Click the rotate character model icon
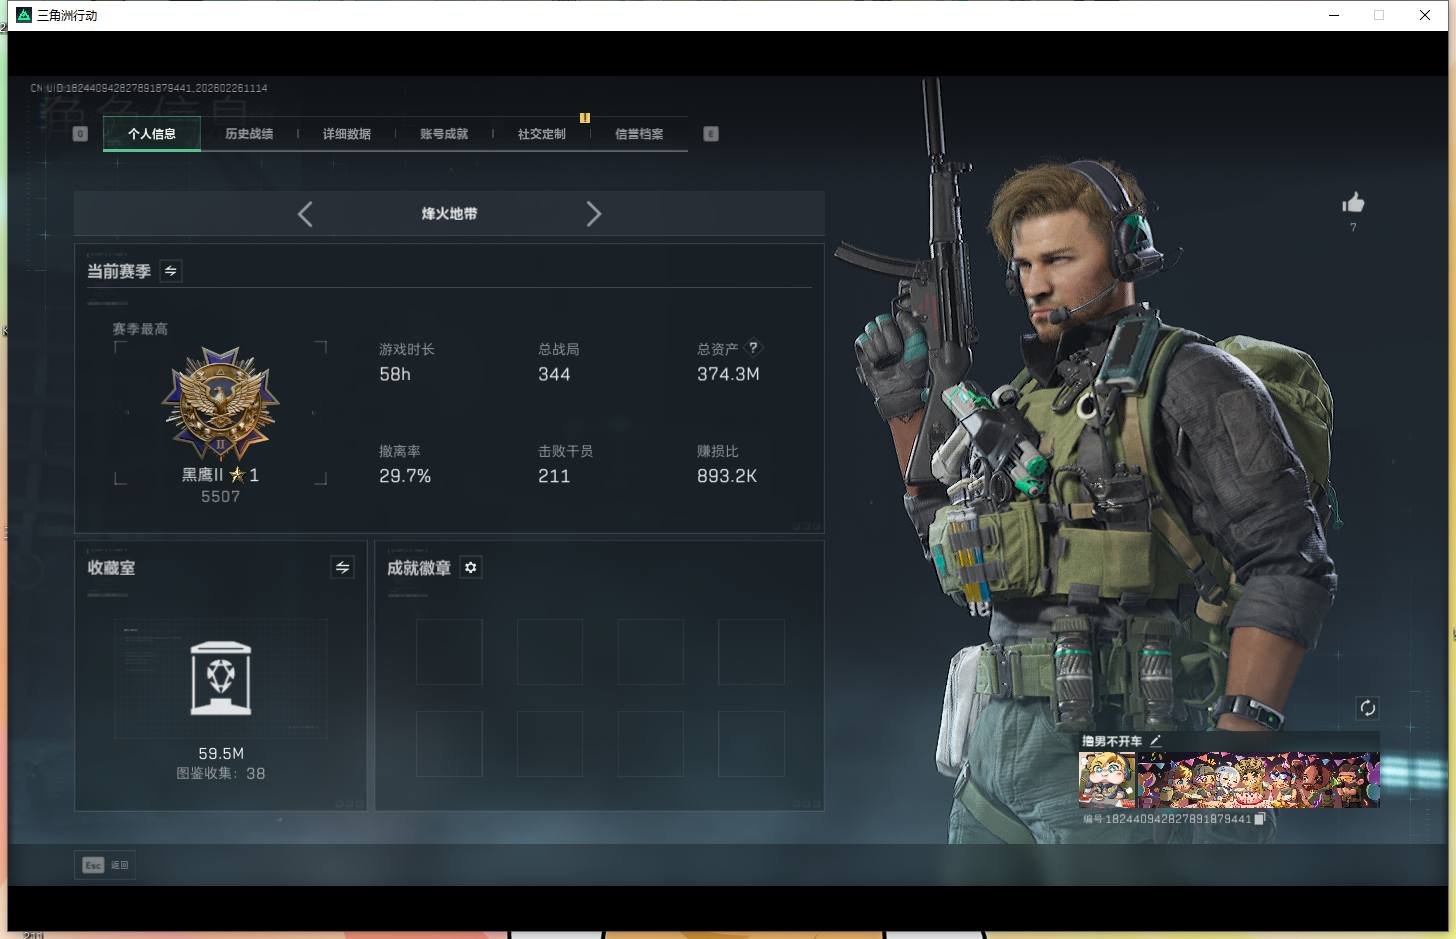The height and width of the screenshot is (939, 1456). pyautogui.click(x=1367, y=708)
